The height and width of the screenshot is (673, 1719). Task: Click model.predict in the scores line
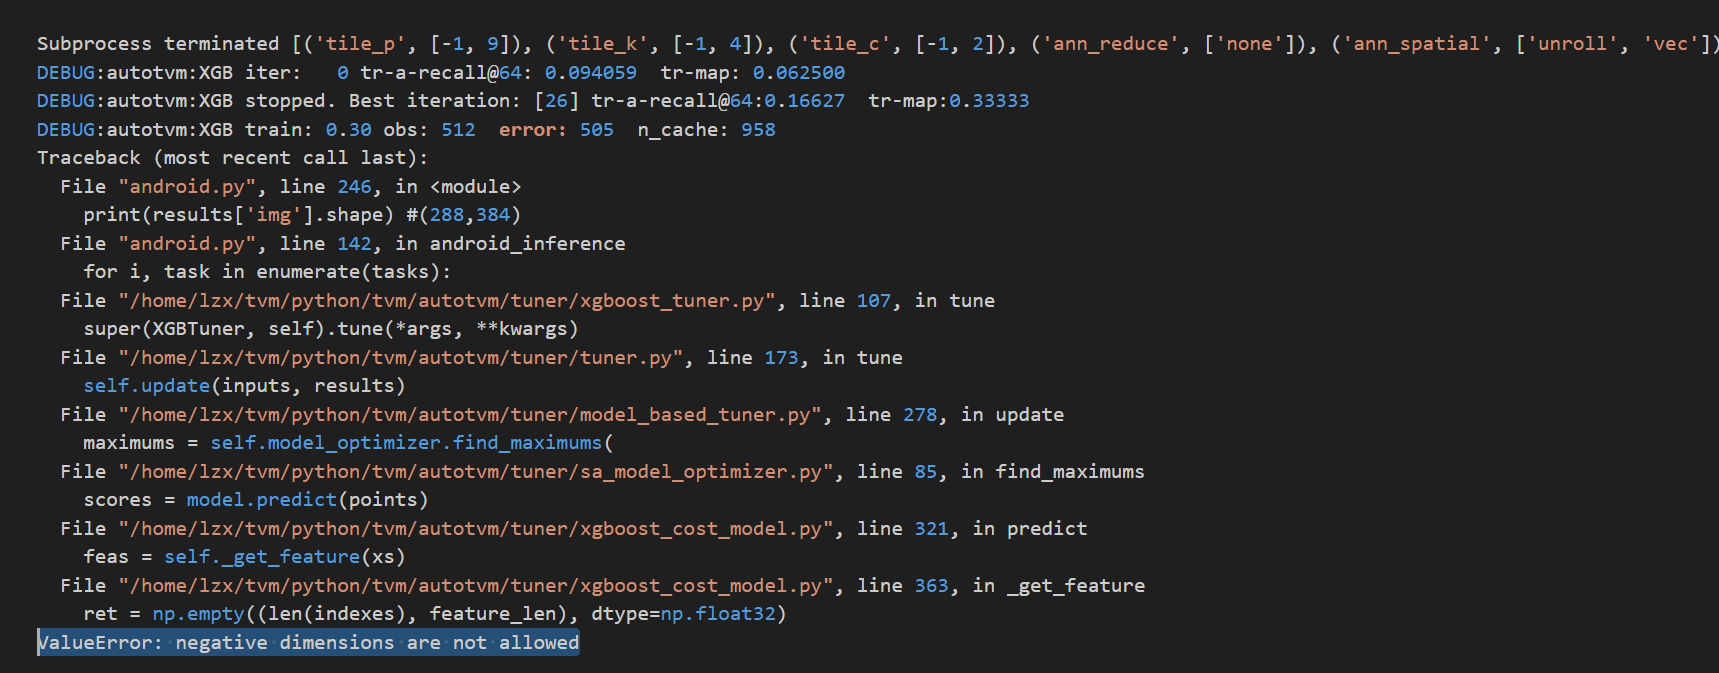tap(261, 500)
